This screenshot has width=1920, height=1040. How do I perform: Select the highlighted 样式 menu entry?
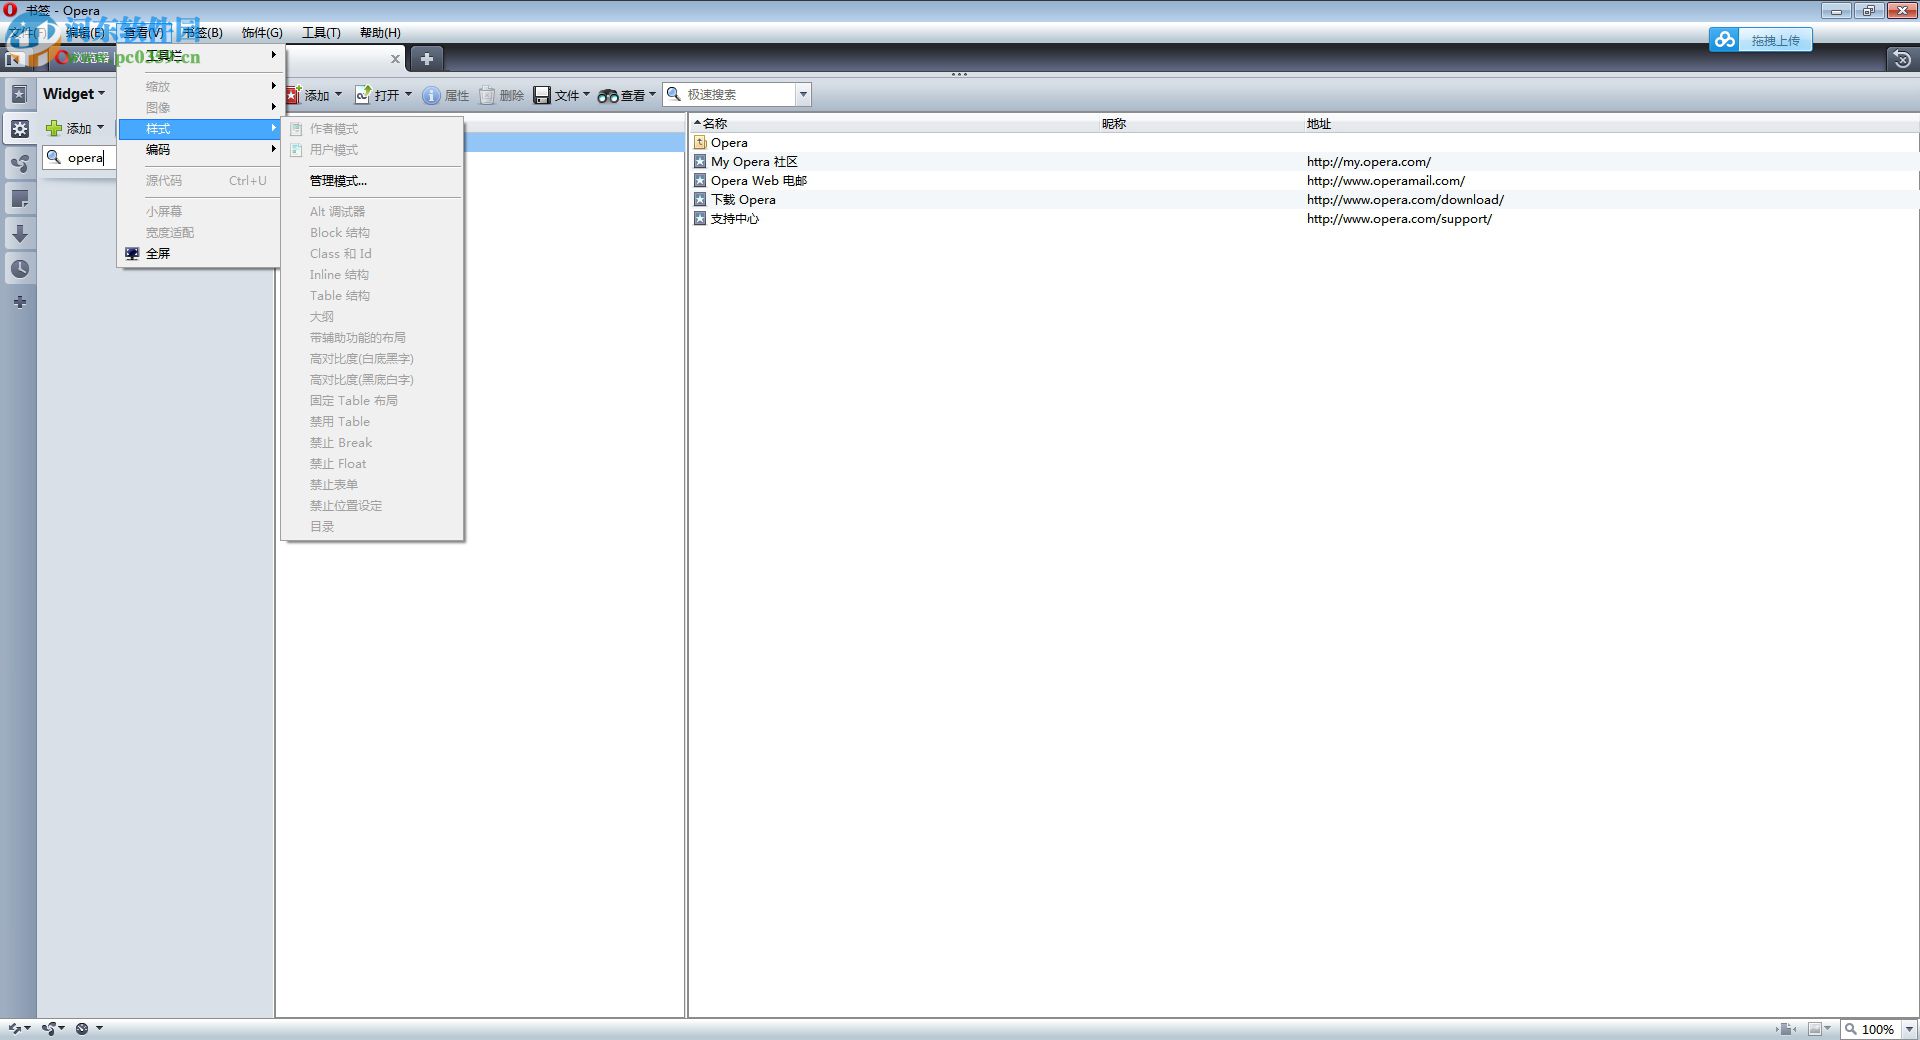[199, 129]
